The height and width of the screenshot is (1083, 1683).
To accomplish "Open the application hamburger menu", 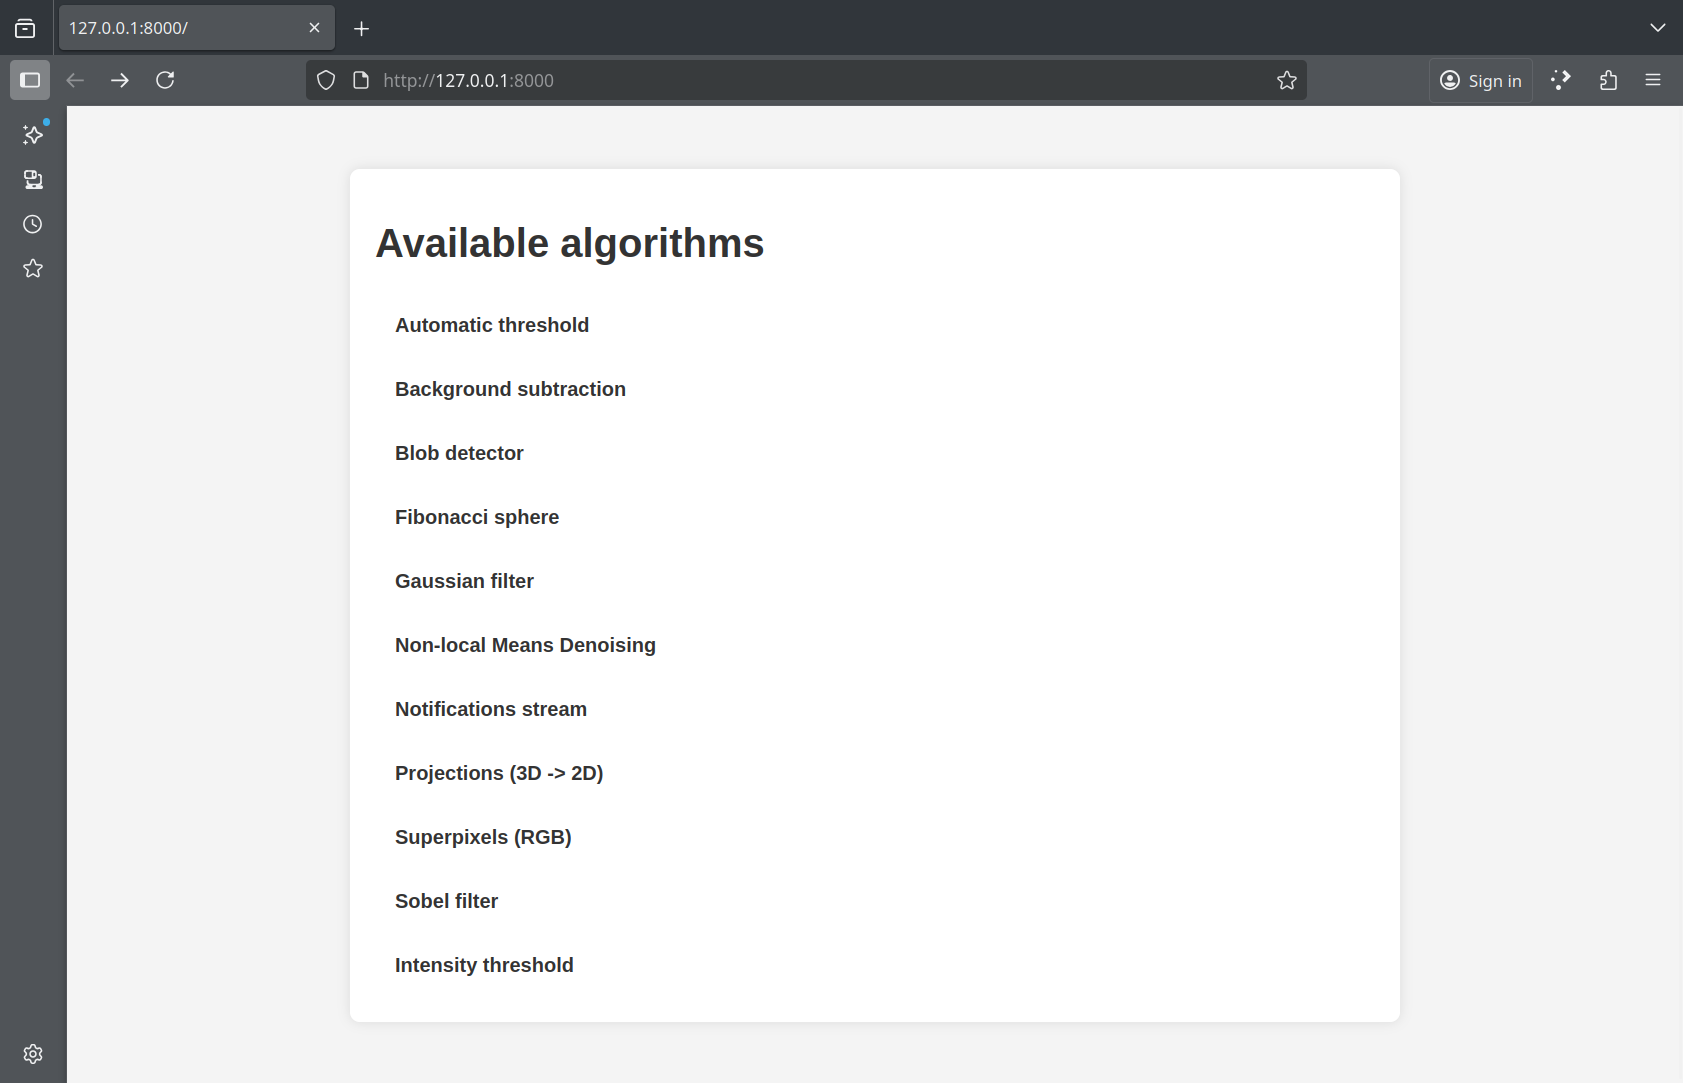I will pos(1655,80).
